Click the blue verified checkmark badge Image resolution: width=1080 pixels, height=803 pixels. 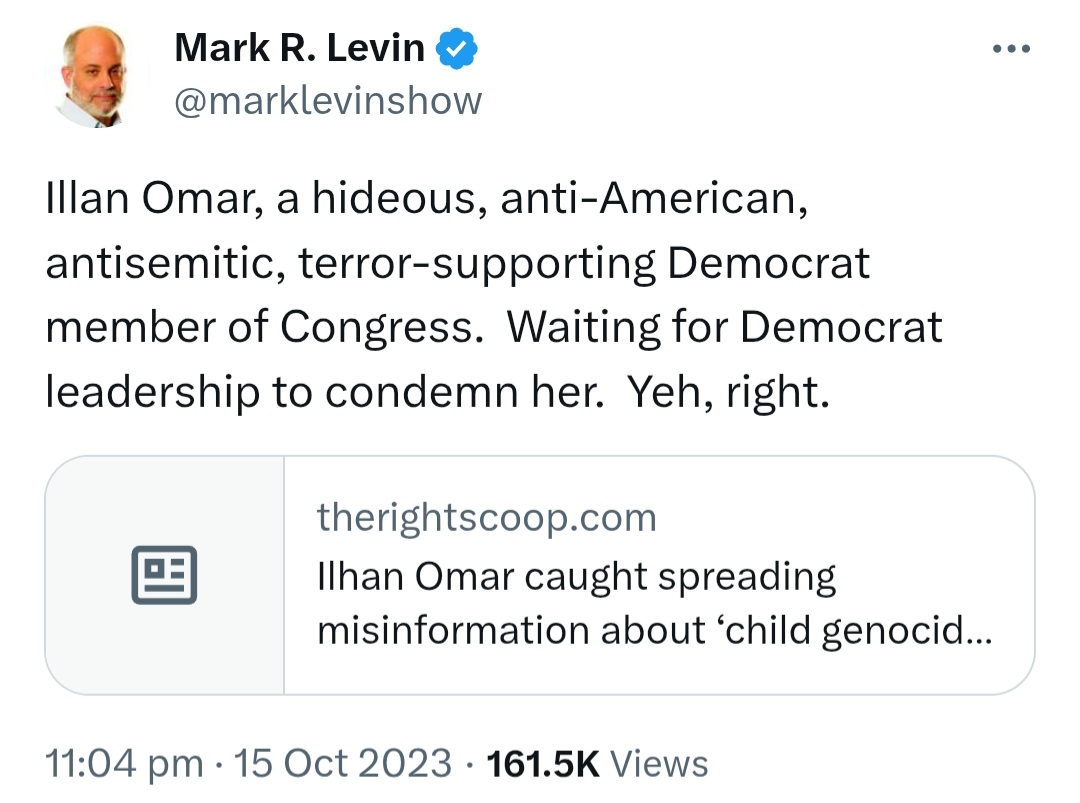pyautogui.click(x=457, y=48)
